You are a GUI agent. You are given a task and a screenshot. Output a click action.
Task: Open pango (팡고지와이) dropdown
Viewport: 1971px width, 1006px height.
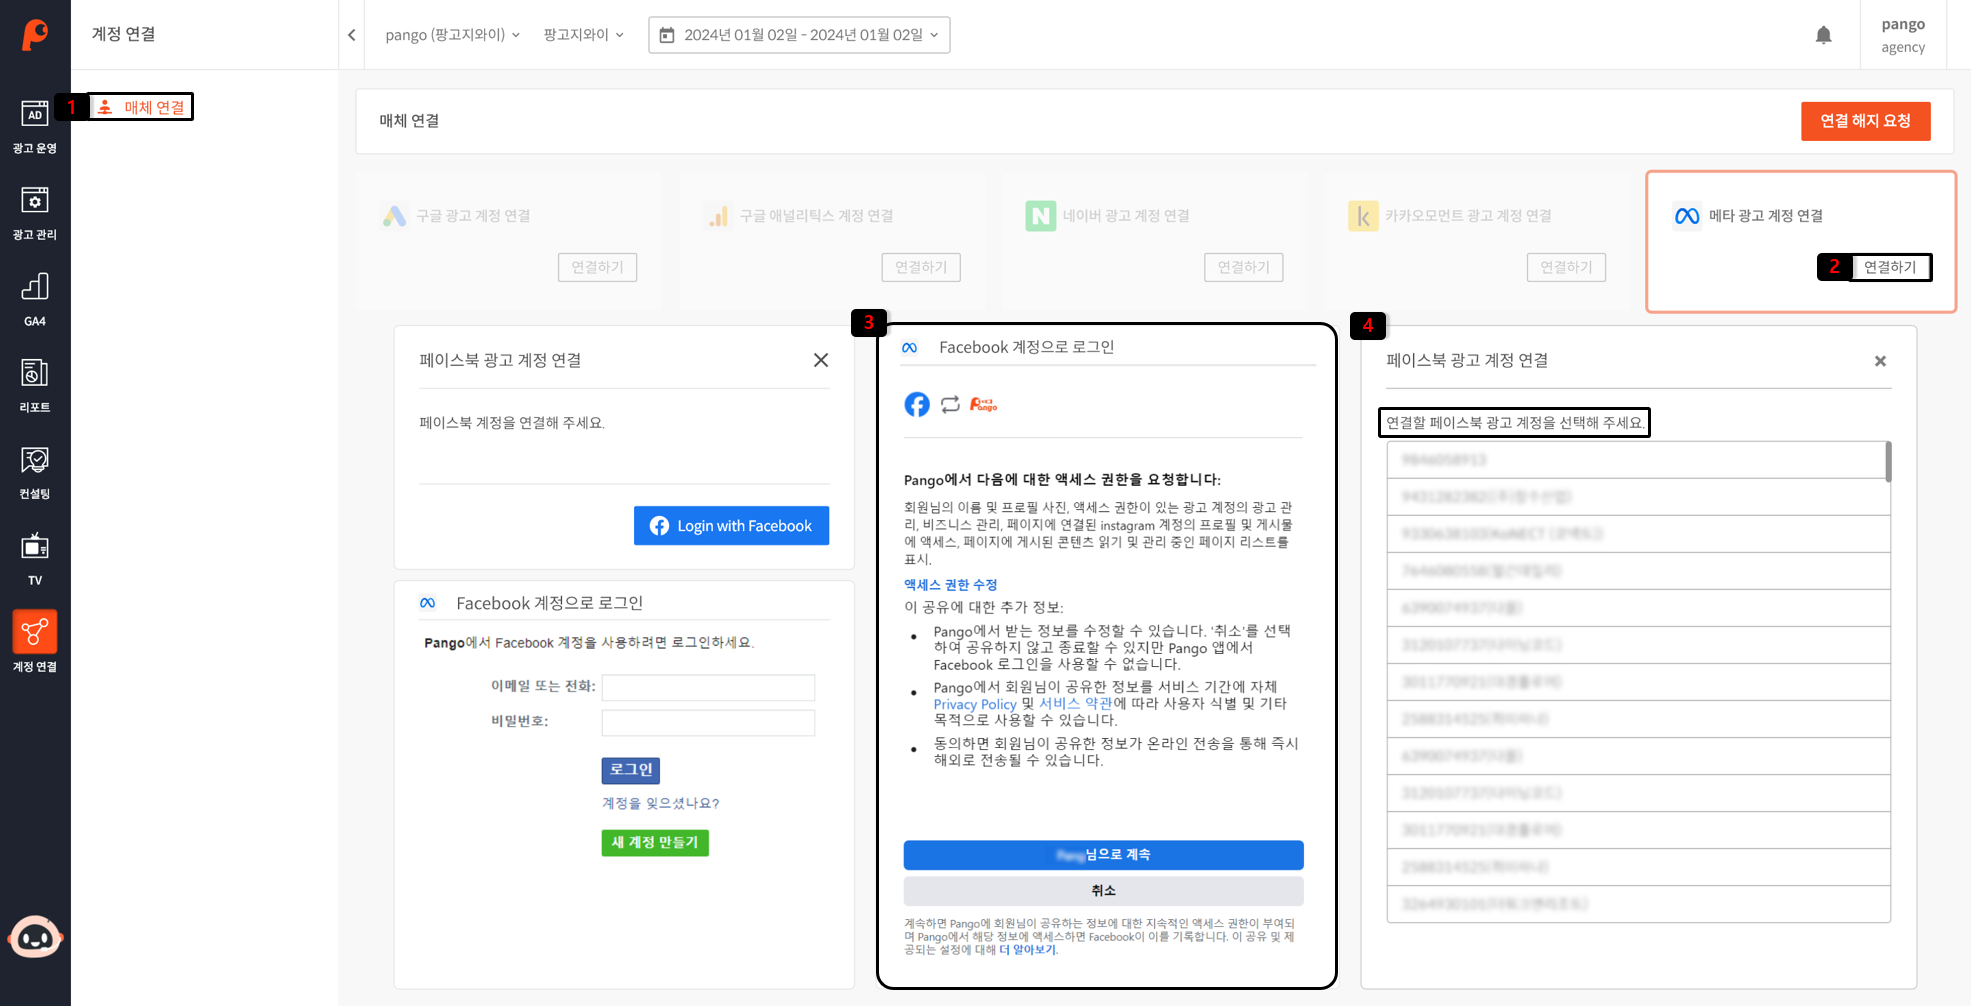pyautogui.click(x=453, y=35)
